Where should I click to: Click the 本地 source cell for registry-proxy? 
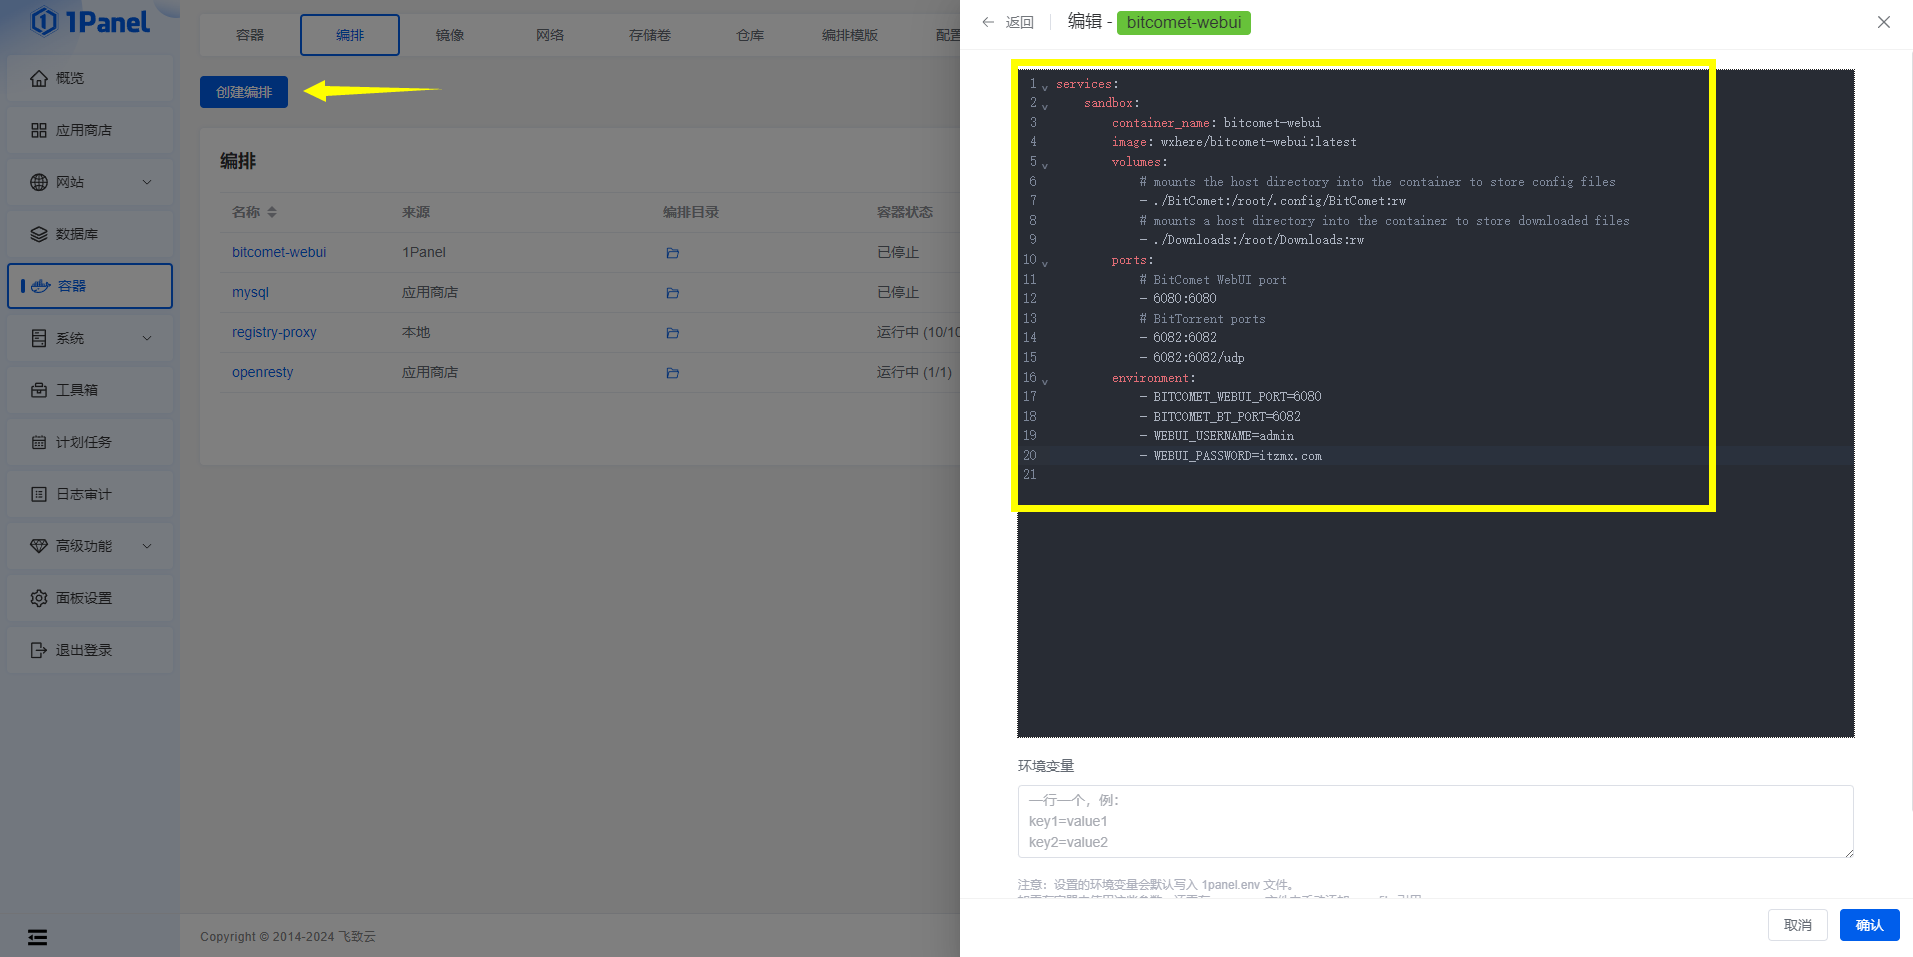[x=416, y=332]
